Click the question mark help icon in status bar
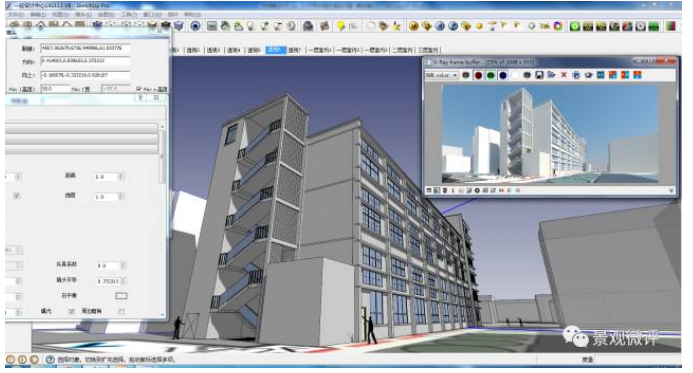This screenshot has height=373, width=693. 50,360
